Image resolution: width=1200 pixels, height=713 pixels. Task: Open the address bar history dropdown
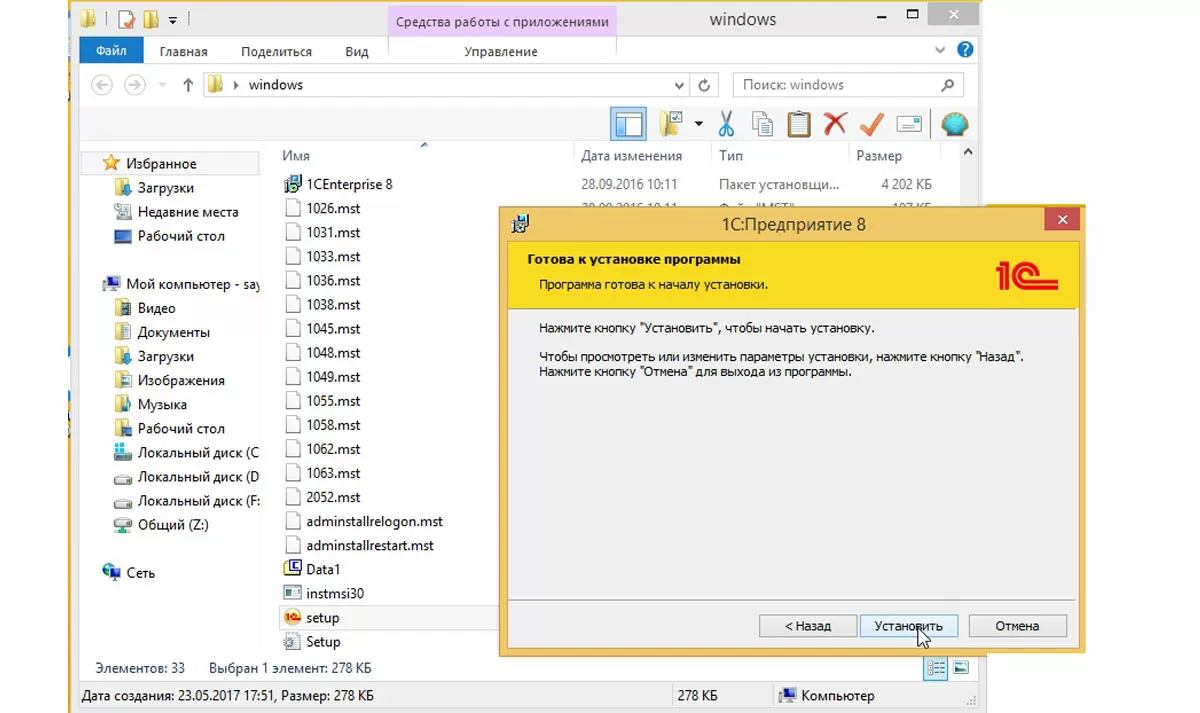(x=679, y=85)
